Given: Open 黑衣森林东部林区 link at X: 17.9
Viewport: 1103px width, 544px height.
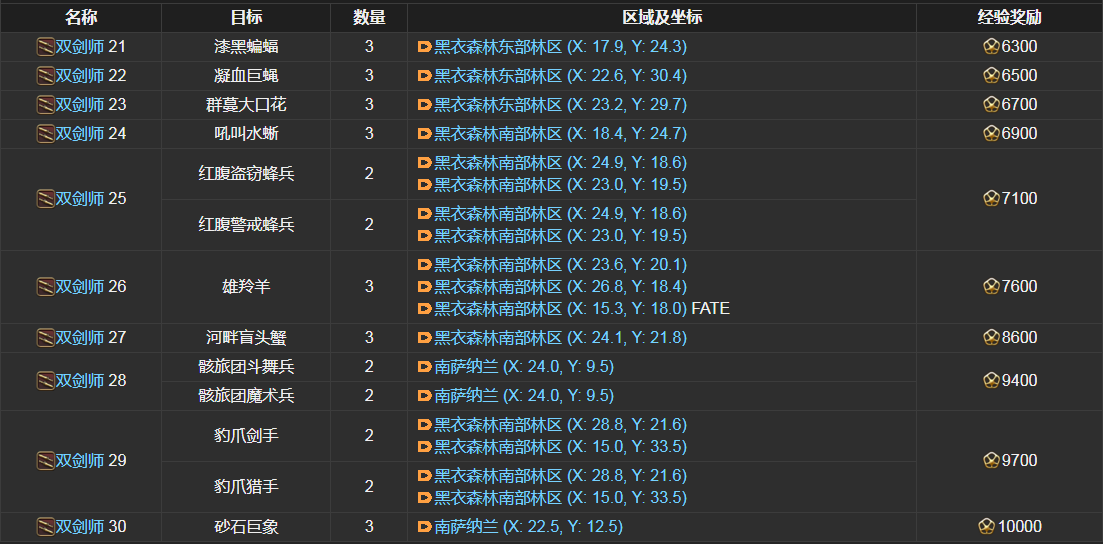Looking at the screenshot, I should (x=560, y=47).
